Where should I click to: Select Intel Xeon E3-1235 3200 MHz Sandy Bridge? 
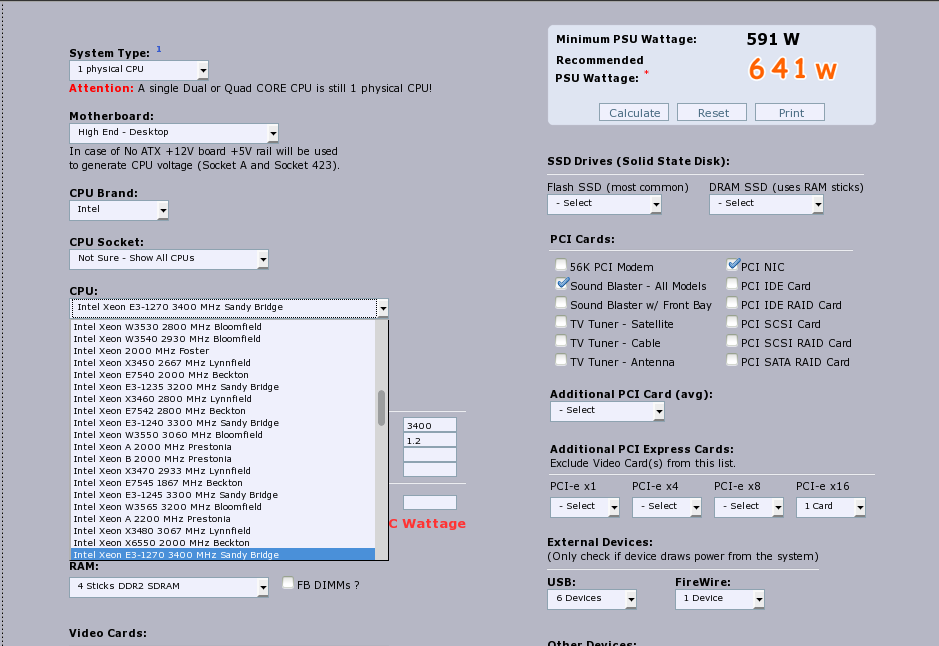[223, 387]
